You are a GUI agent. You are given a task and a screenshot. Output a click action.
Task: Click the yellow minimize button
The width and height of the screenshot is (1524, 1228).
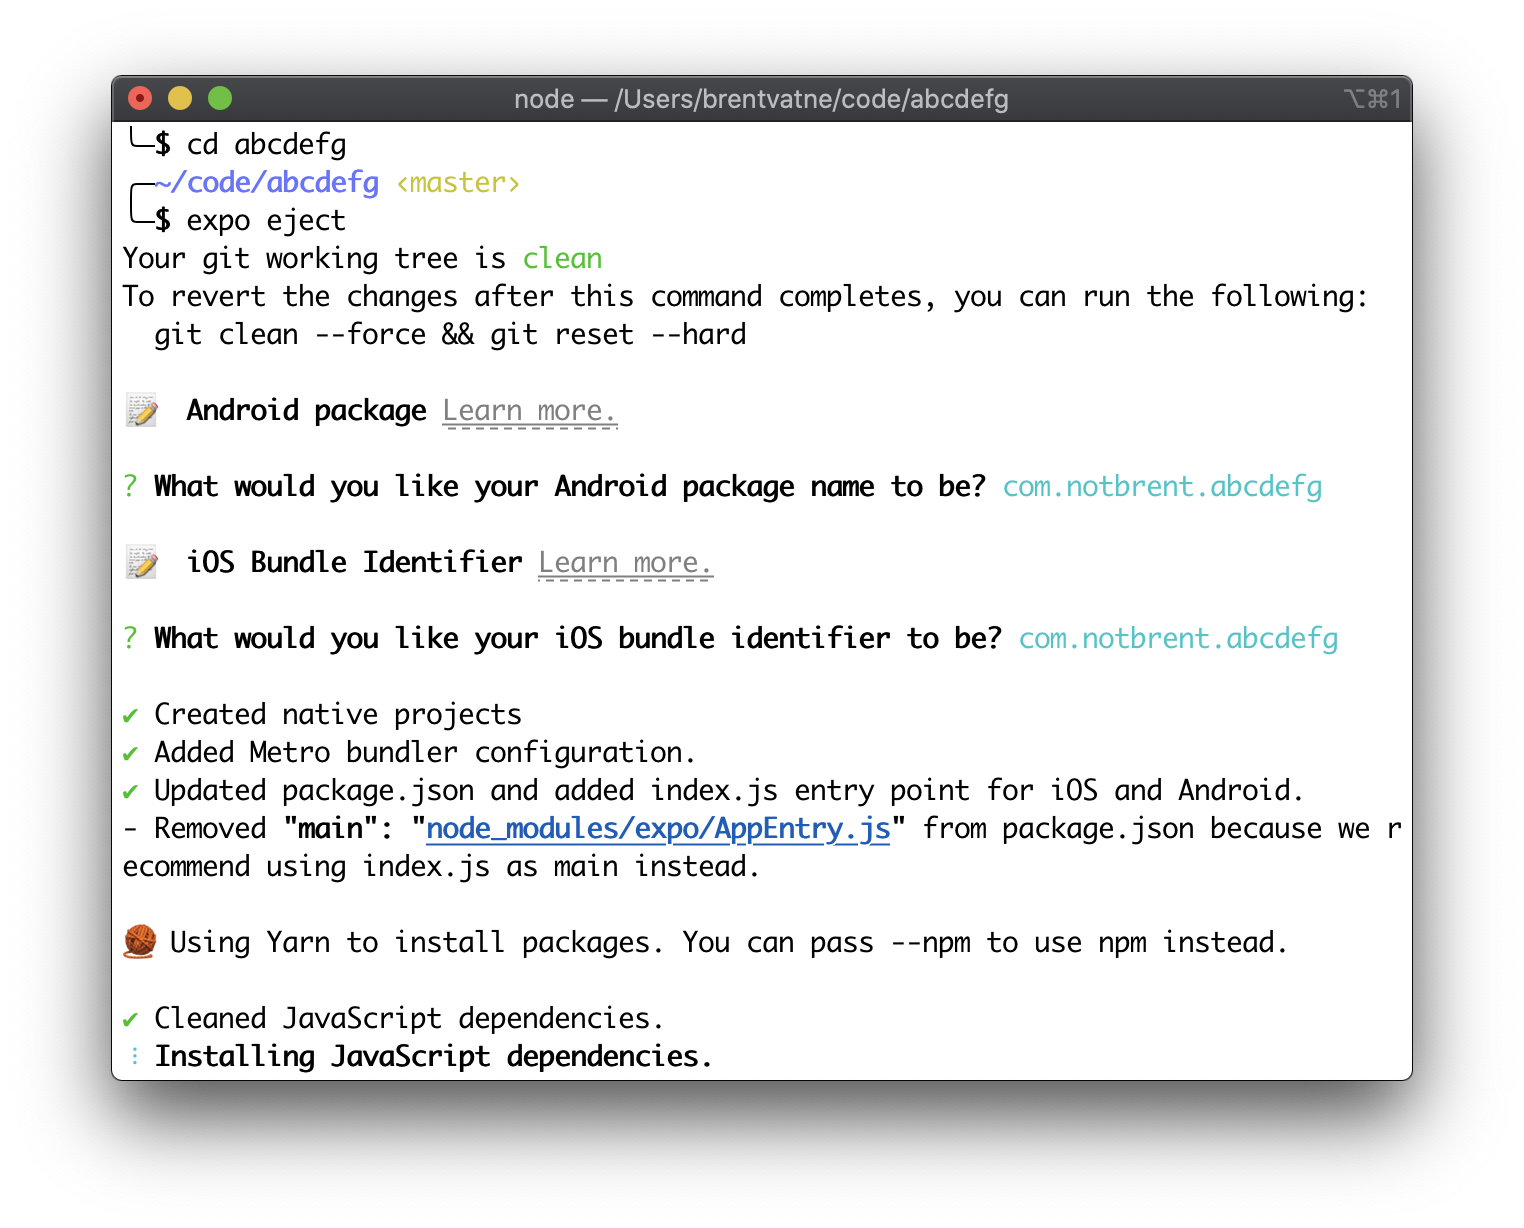[x=180, y=98]
